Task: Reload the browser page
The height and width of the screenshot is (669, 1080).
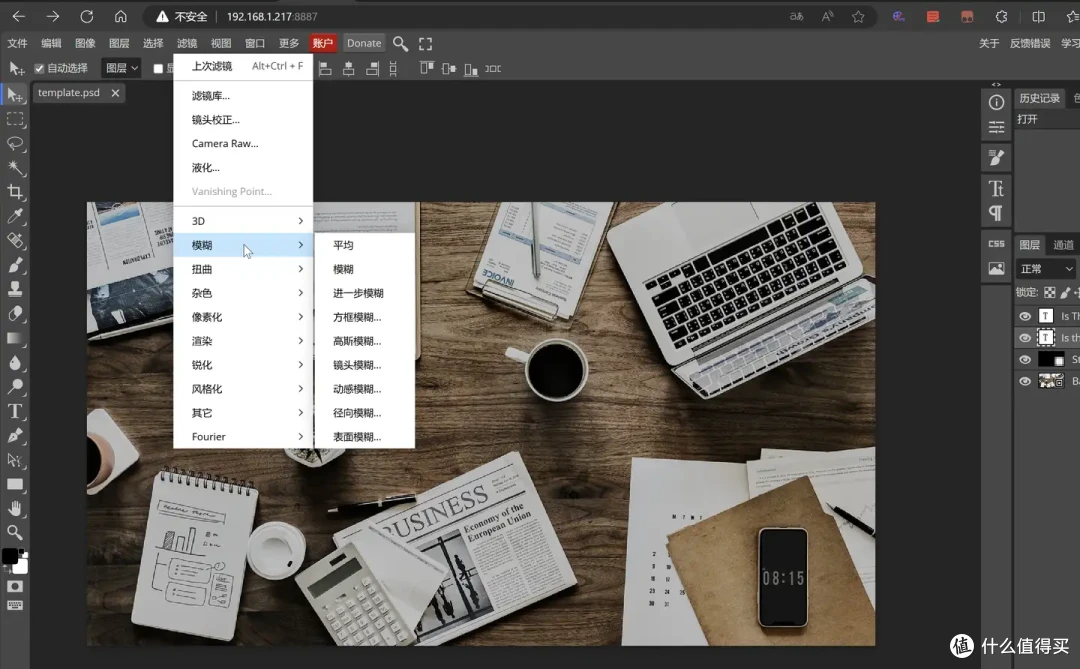Action: (x=86, y=17)
